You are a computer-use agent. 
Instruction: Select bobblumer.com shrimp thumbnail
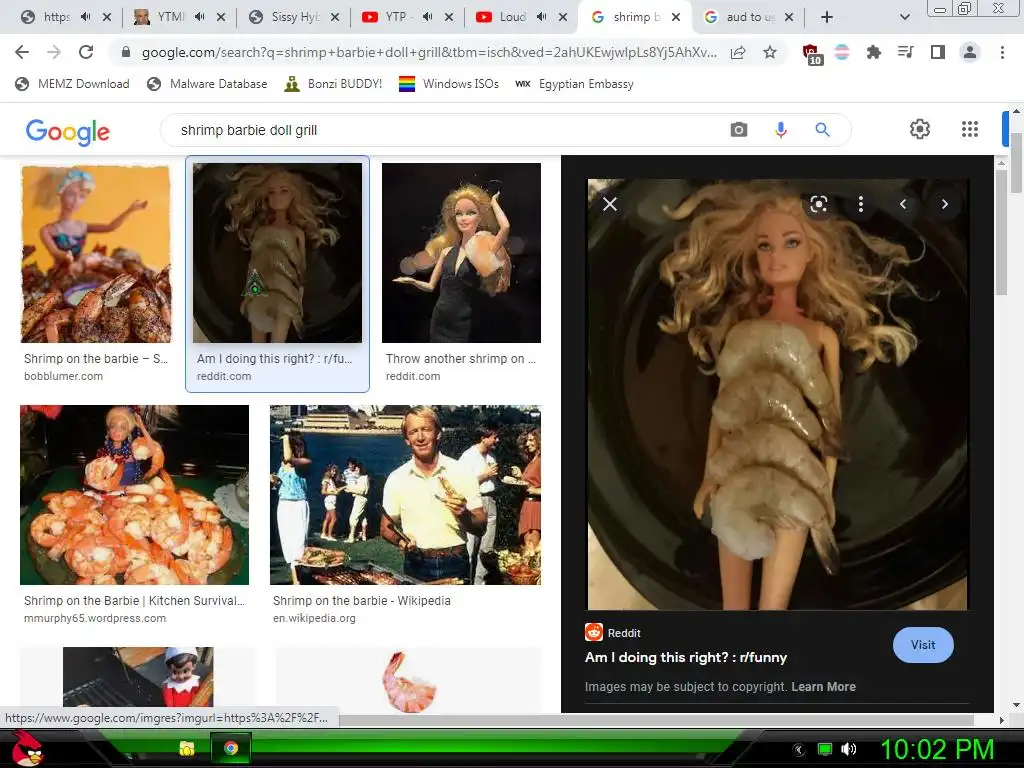(96, 253)
